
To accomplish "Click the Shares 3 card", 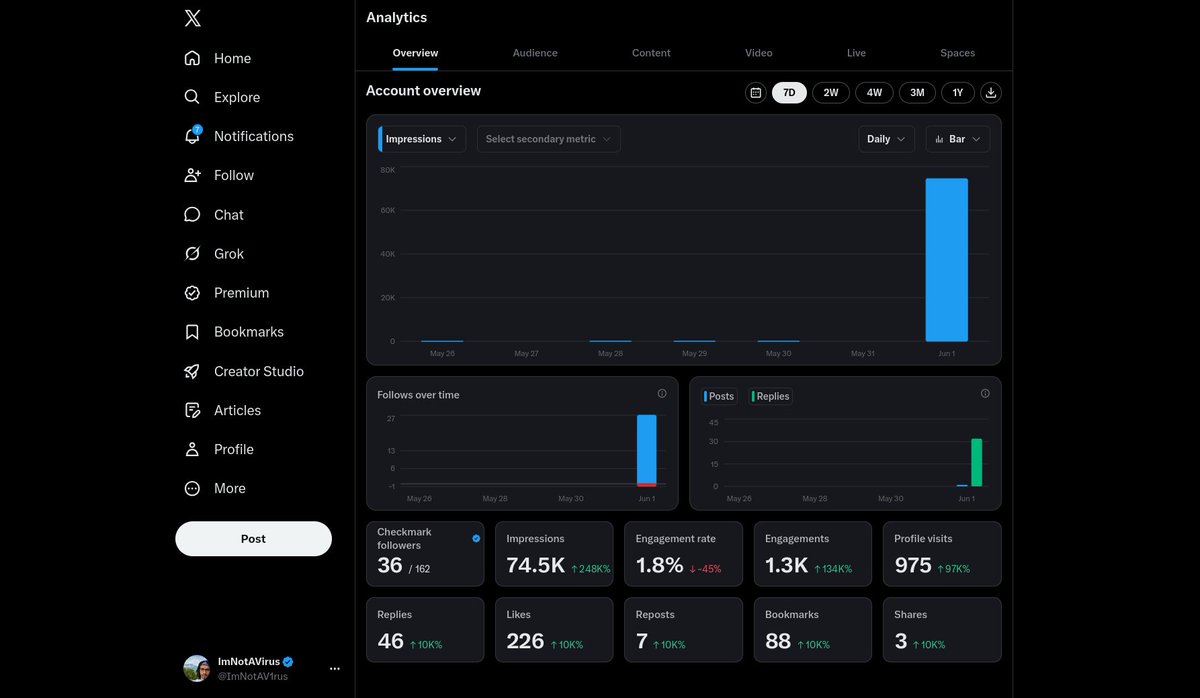I will point(942,630).
